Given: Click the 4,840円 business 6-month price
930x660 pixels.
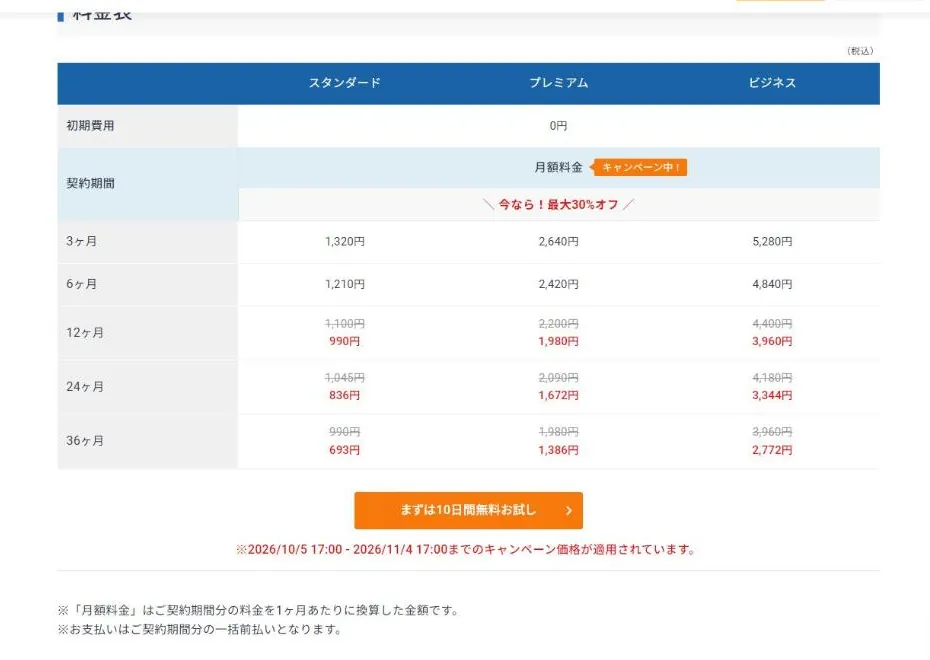Looking at the screenshot, I should [772, 284].
